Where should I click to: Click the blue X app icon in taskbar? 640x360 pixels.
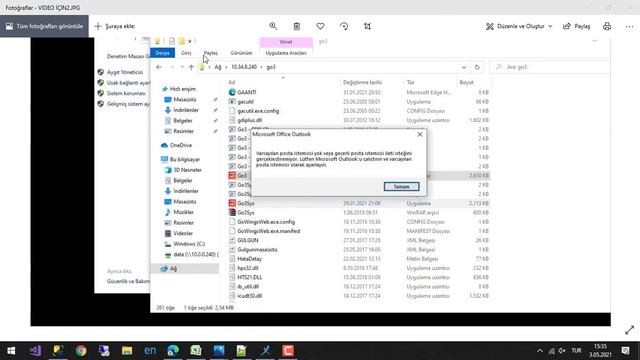pos(265,351)
